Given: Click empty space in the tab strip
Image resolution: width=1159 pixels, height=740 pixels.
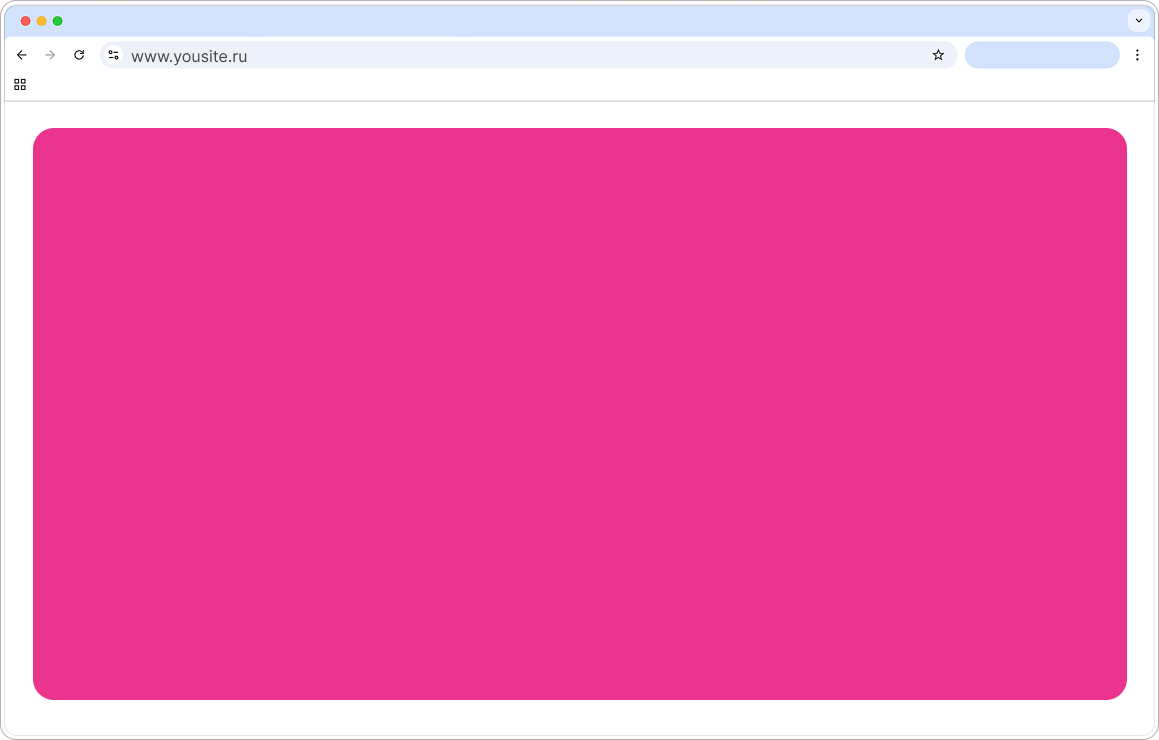Looking at the screenshot, I should pyautogui.click(x=591, y=21).
